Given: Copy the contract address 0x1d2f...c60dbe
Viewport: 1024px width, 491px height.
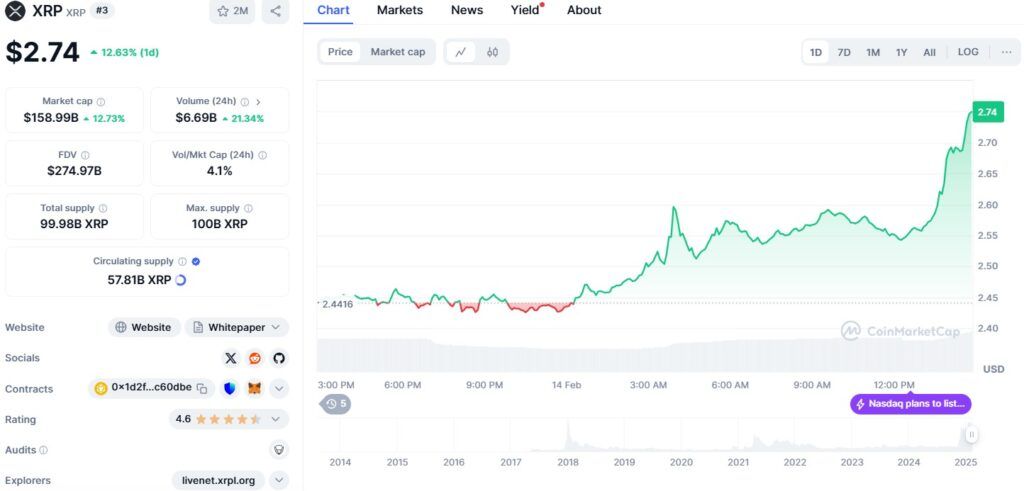Looking at the screenshot, I should pos(202,388).
